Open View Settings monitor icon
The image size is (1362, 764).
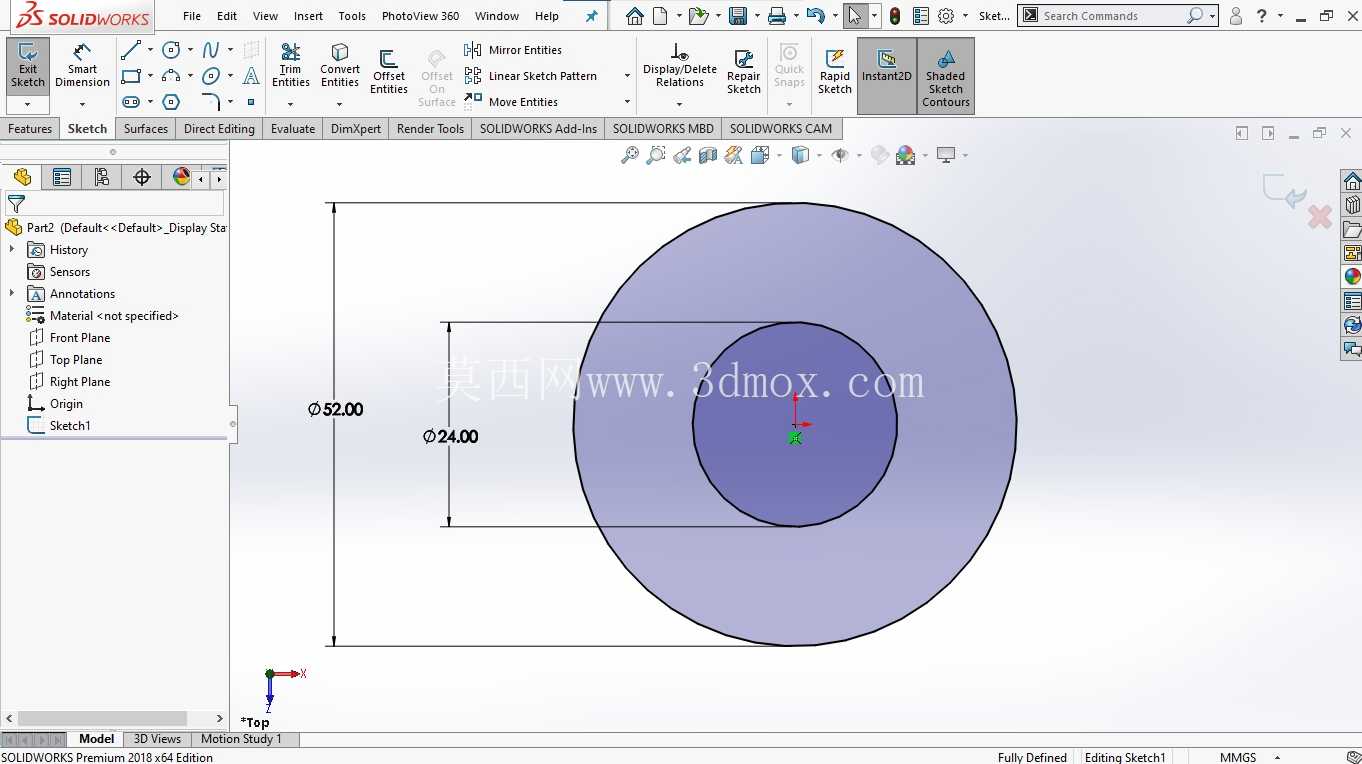click(946, 155)
